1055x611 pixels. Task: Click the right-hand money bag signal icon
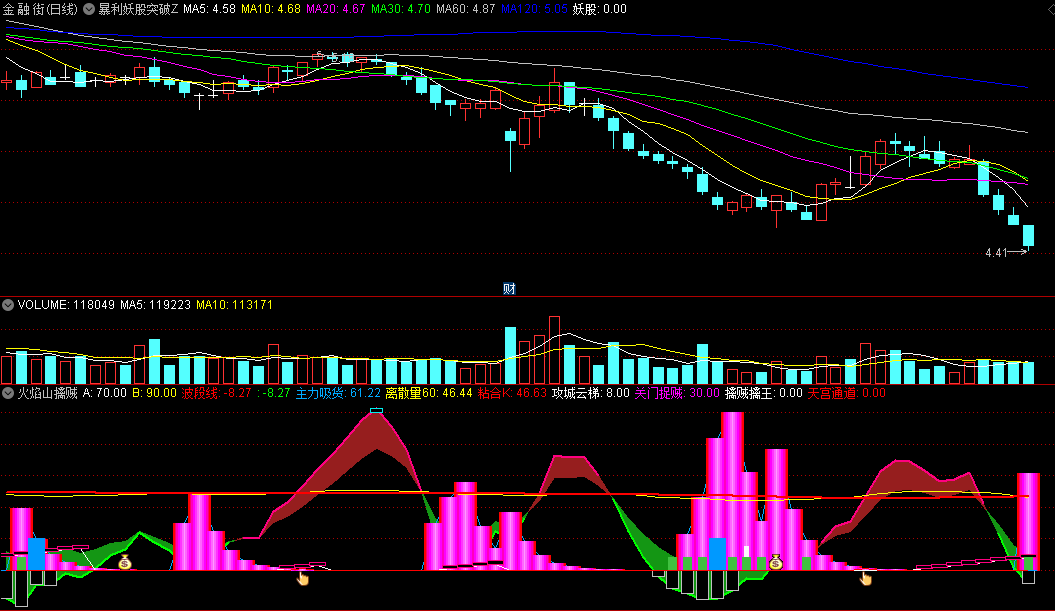pos(776,561)
